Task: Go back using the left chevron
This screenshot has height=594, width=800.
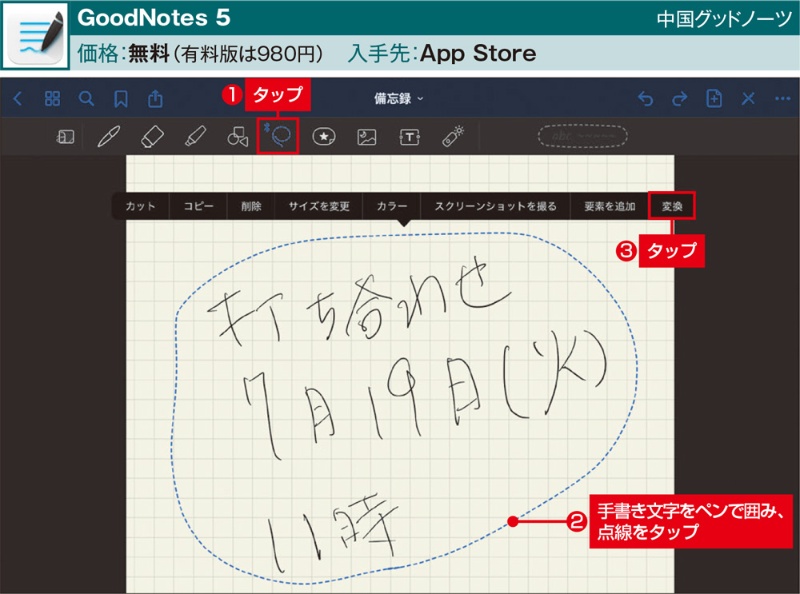Action: pyautogui.click(x=18, y=98)
